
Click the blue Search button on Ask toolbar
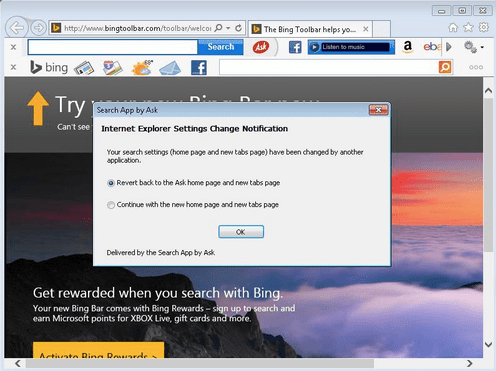(220, 47)
